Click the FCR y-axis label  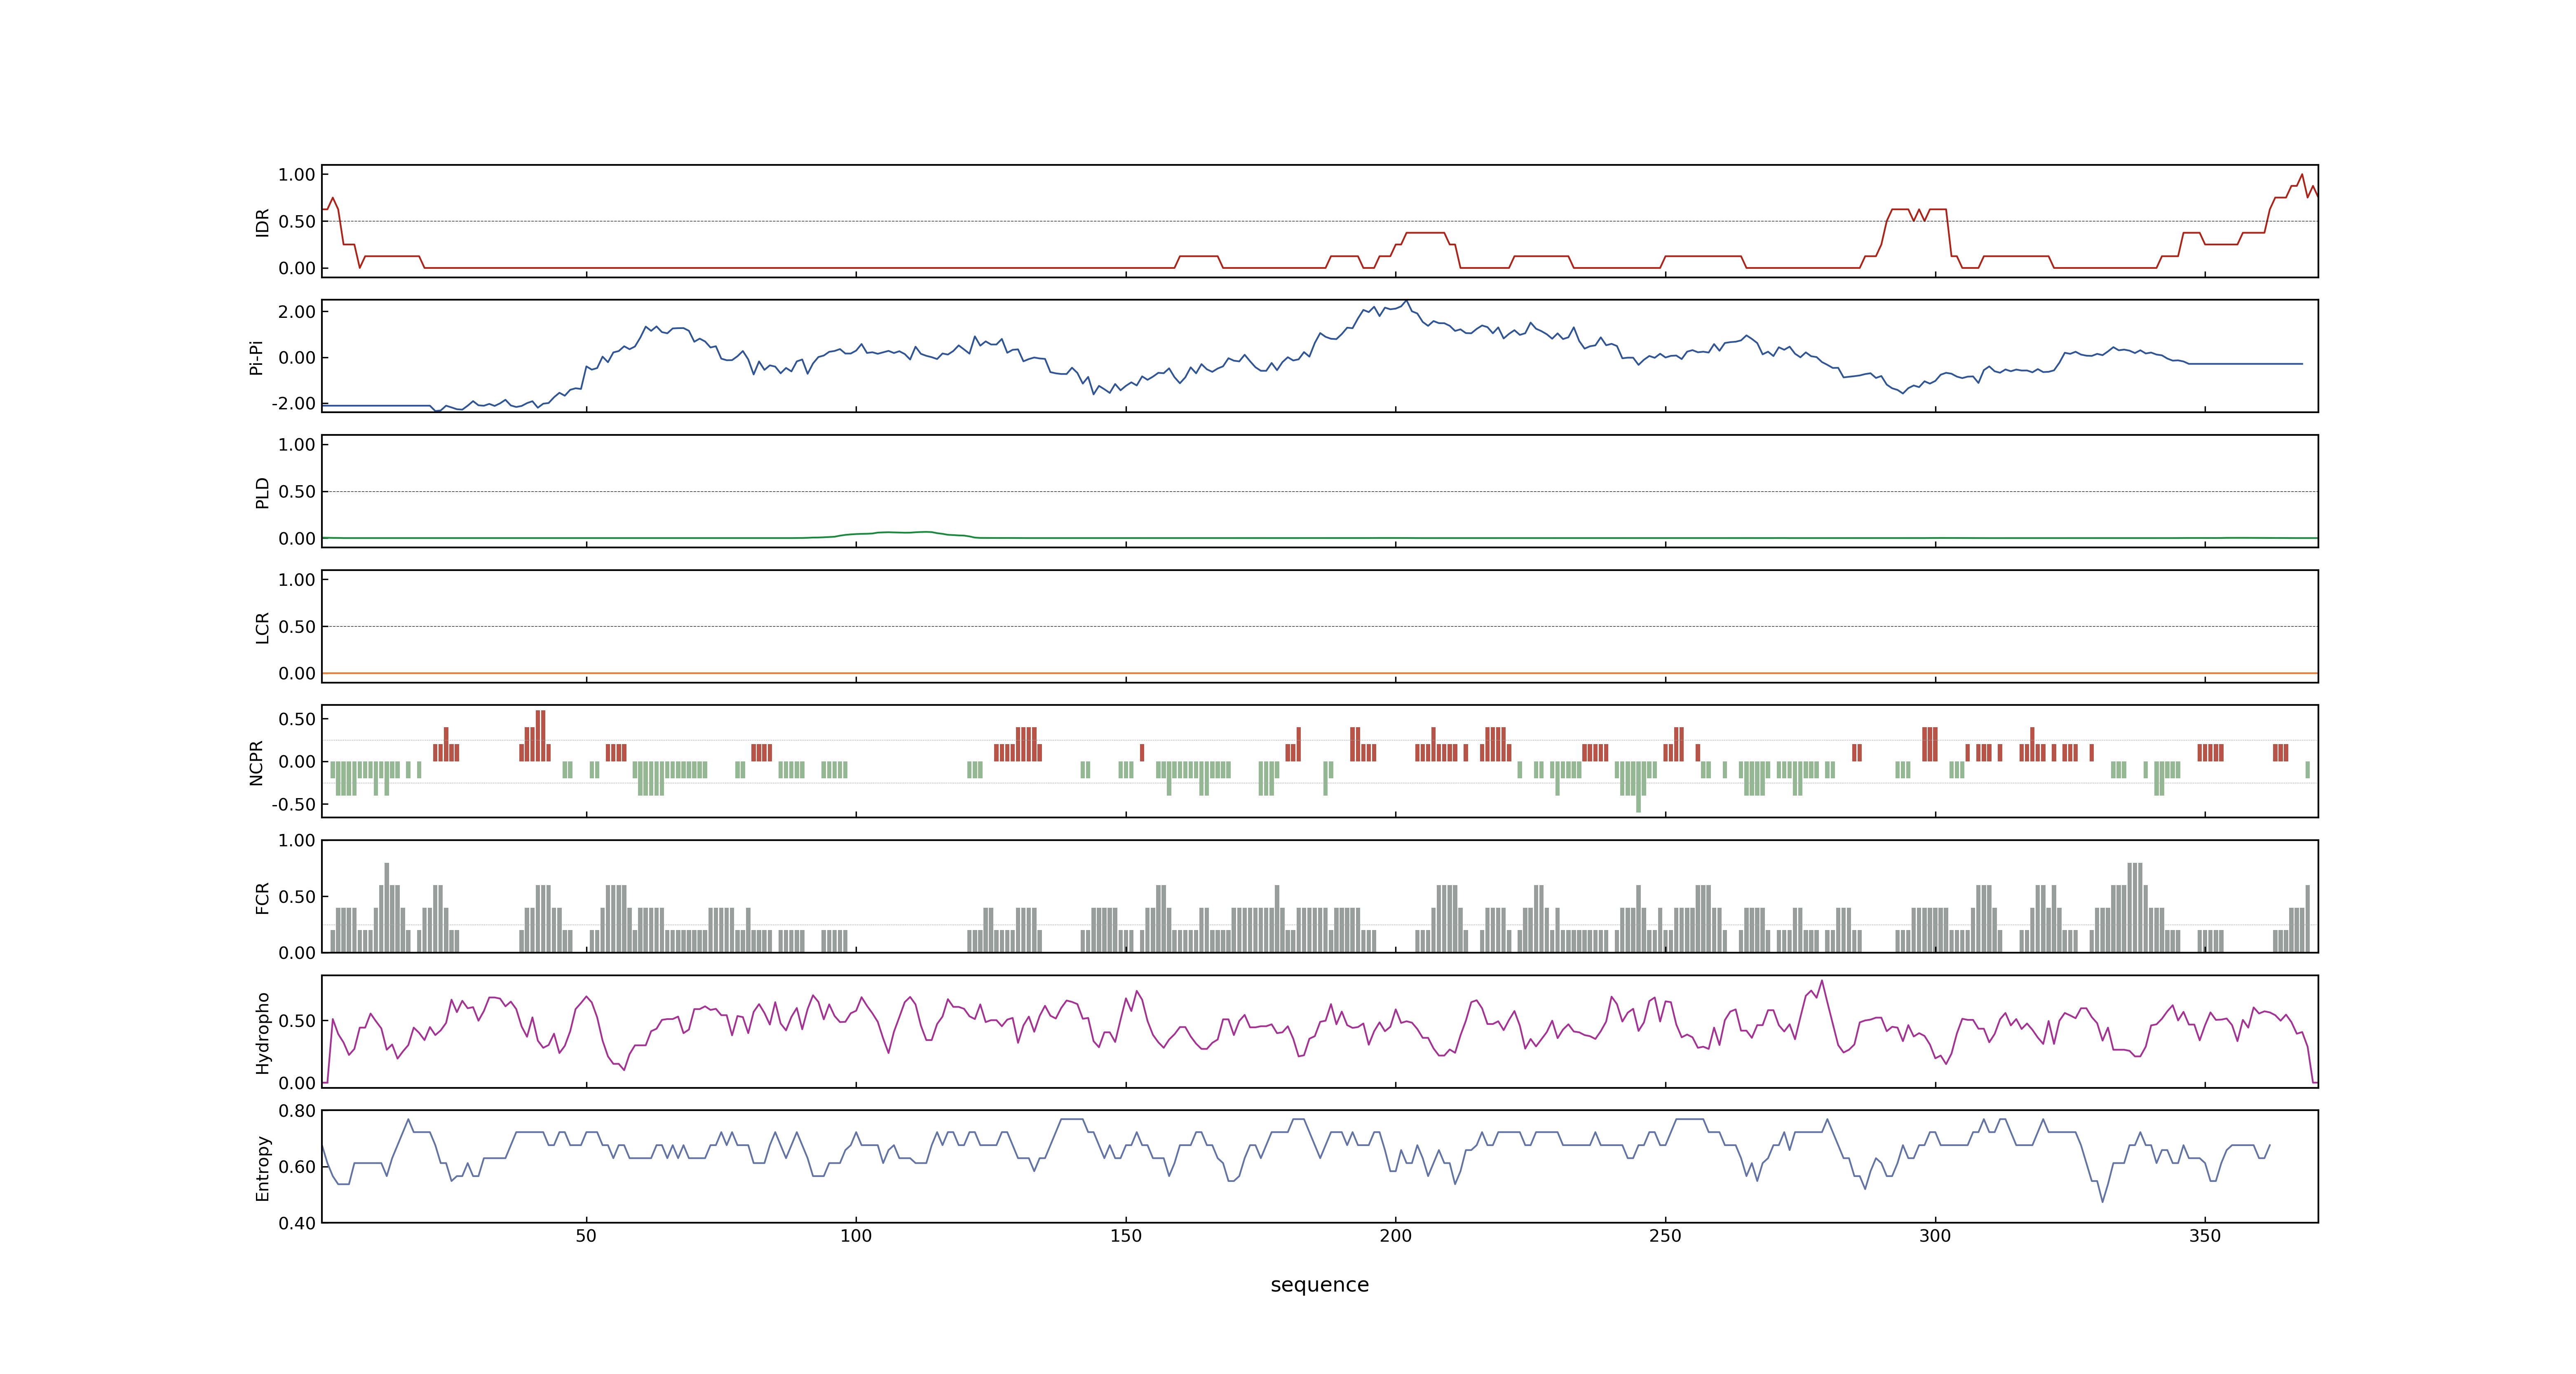coord(262,897)
